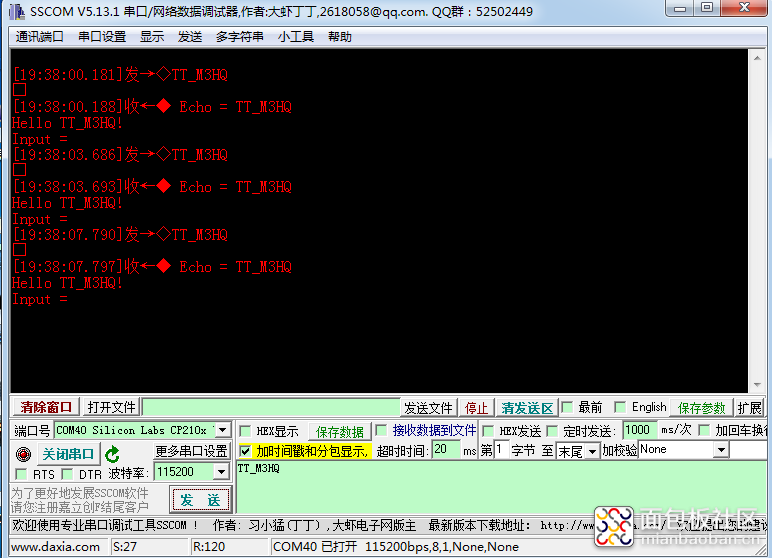Click the [19:38:07.797] Echo log line

[x=152, y=266]
